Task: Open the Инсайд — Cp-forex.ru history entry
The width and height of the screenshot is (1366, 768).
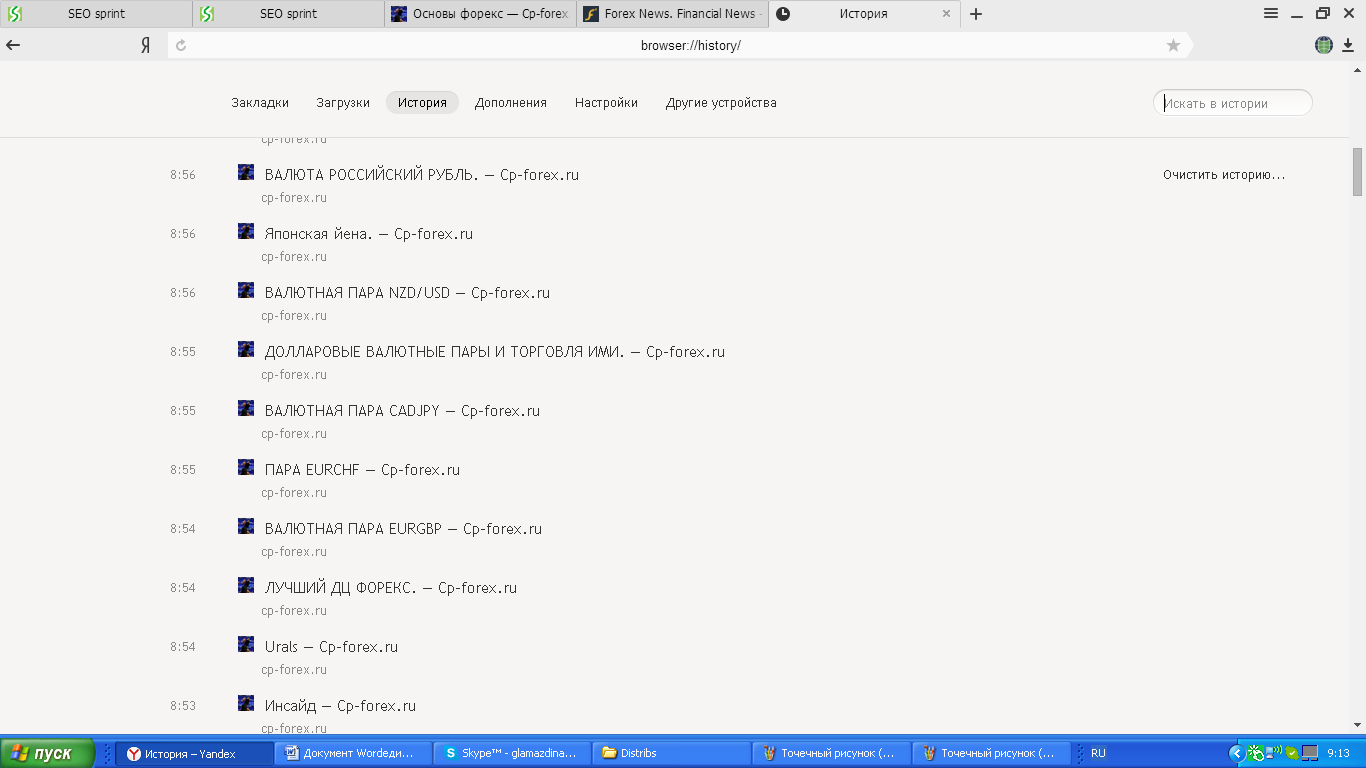Action: click(x=340, y=706)
